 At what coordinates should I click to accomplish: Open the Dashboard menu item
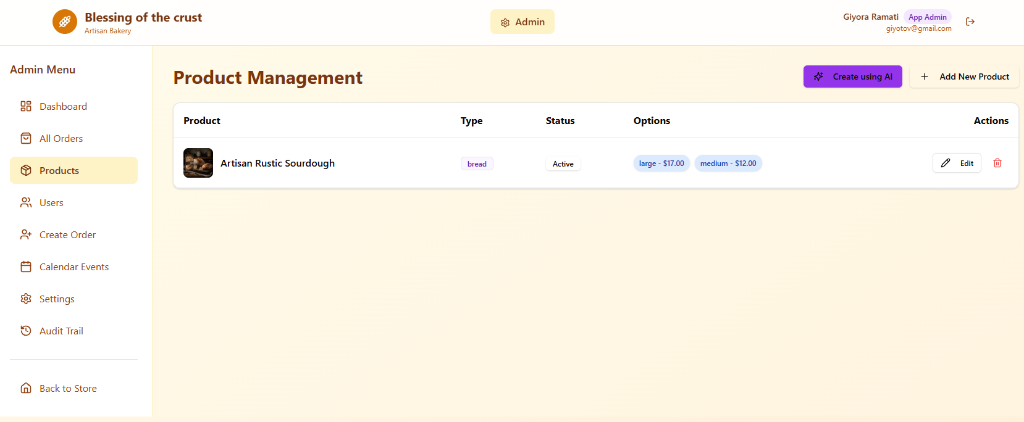tap(74, 106)
